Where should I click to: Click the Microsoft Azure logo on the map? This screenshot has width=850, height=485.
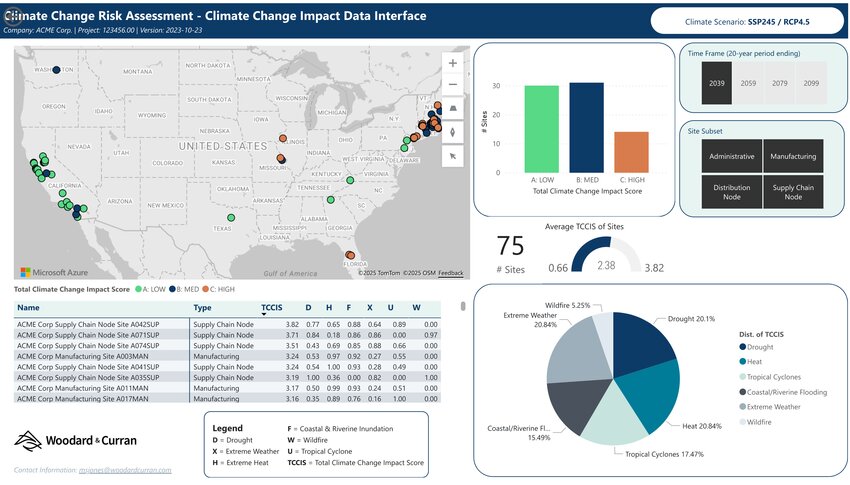(x=54, y=272)
